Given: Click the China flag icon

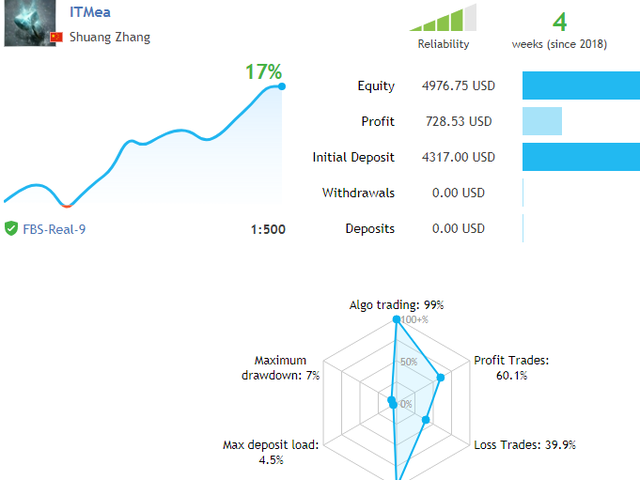Looking at the screenshot, I should (x=56, y=37).
